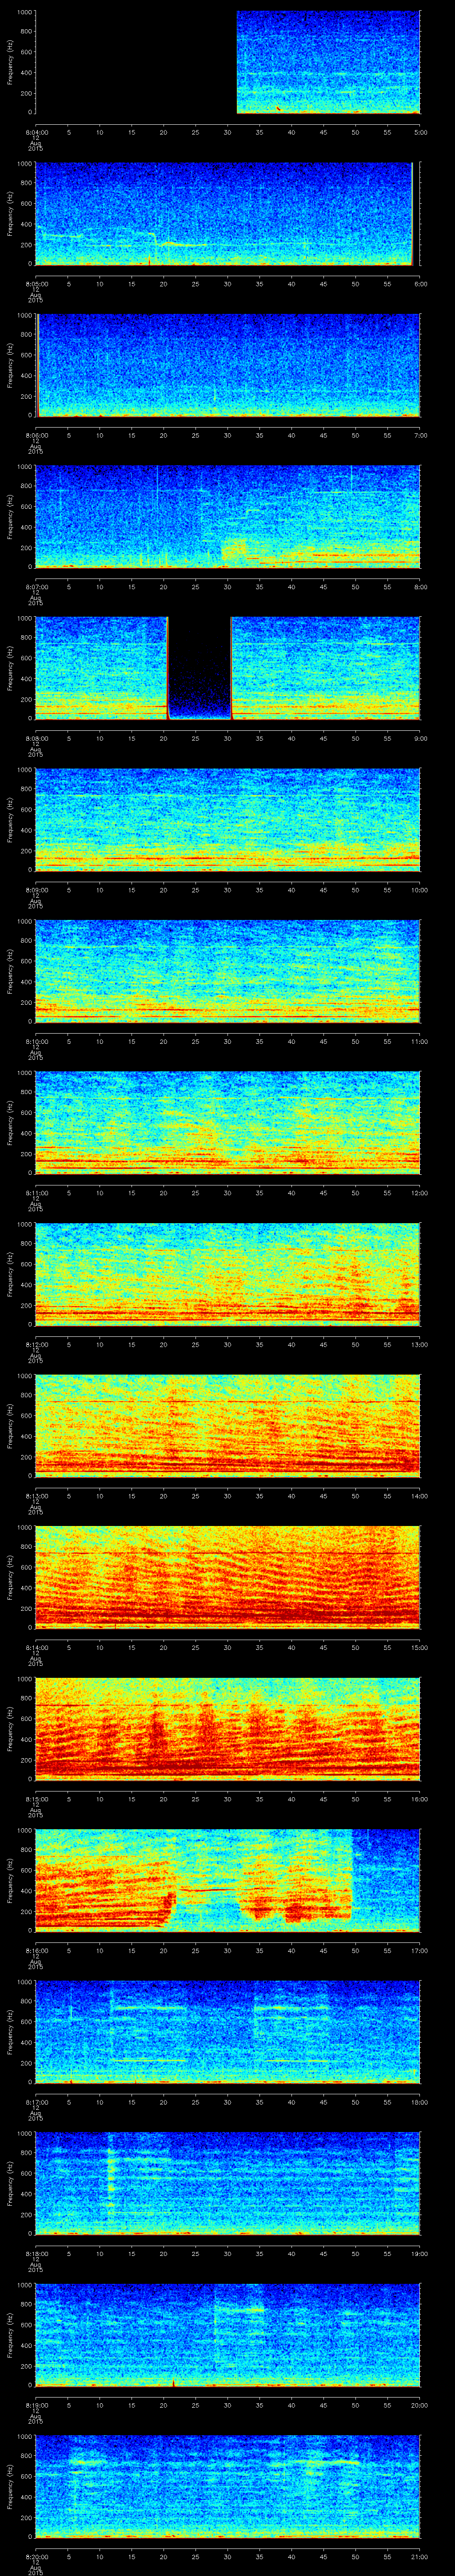Click the 8:06:00 start time label
455x2576 pixels.
point(36,435)
